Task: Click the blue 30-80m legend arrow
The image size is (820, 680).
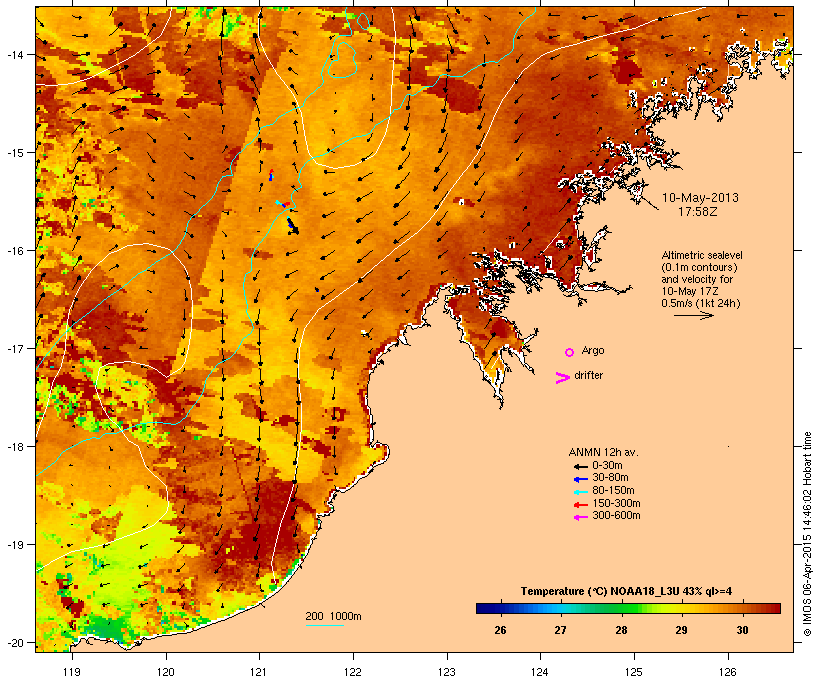Action: click(580, 479)
